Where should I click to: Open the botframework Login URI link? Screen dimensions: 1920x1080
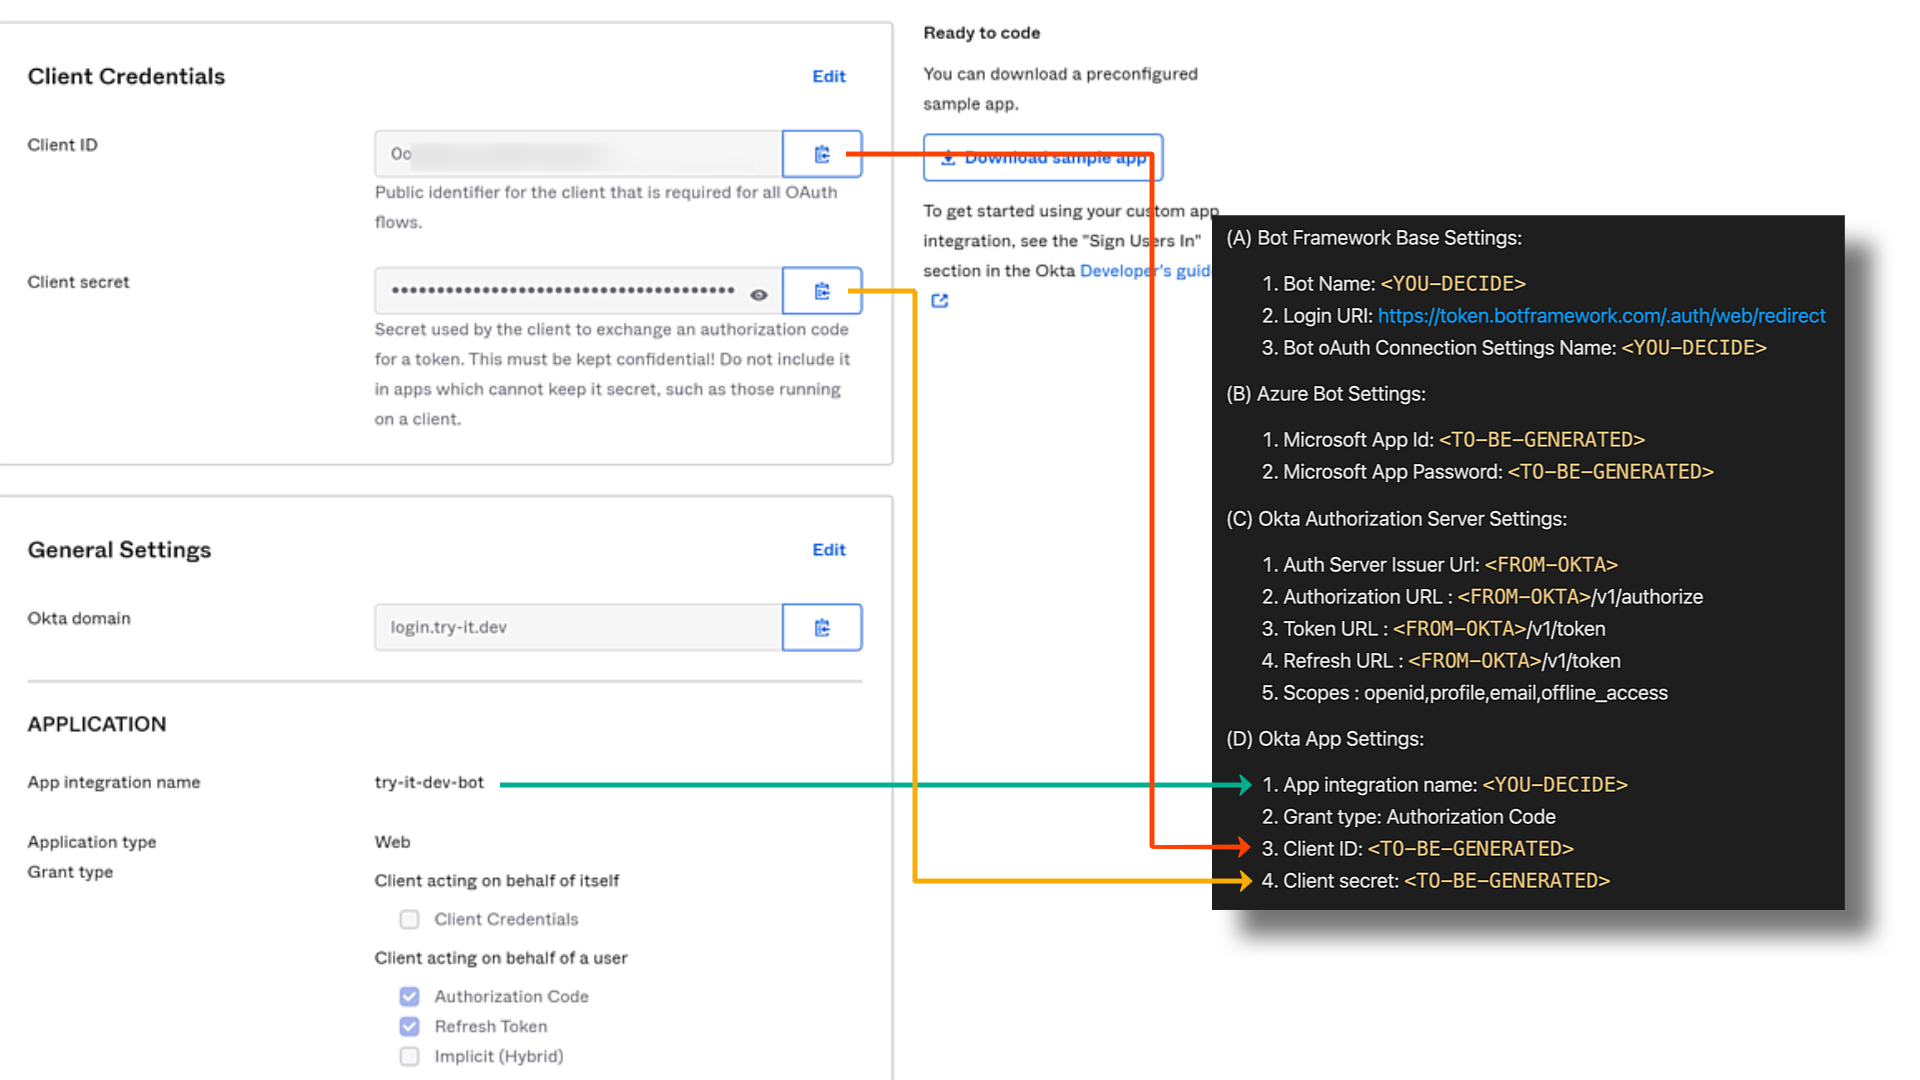[1601, 316]
